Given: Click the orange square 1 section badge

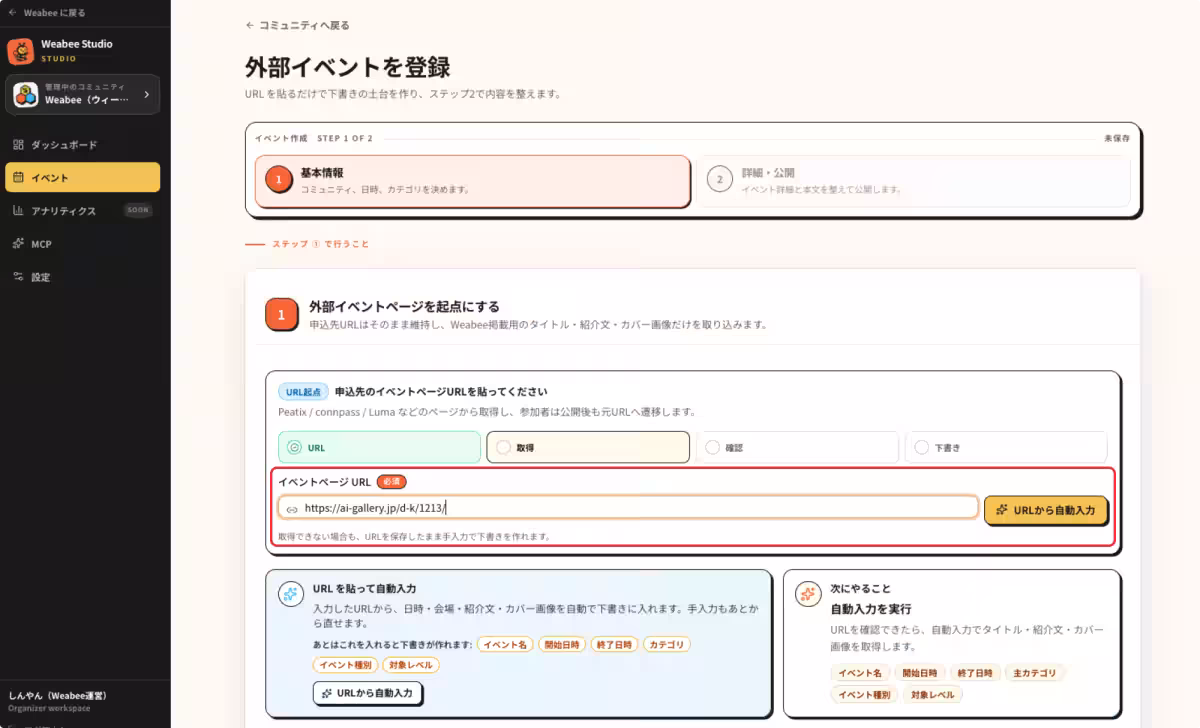Looking at the screenshot, I should [281, 314].
